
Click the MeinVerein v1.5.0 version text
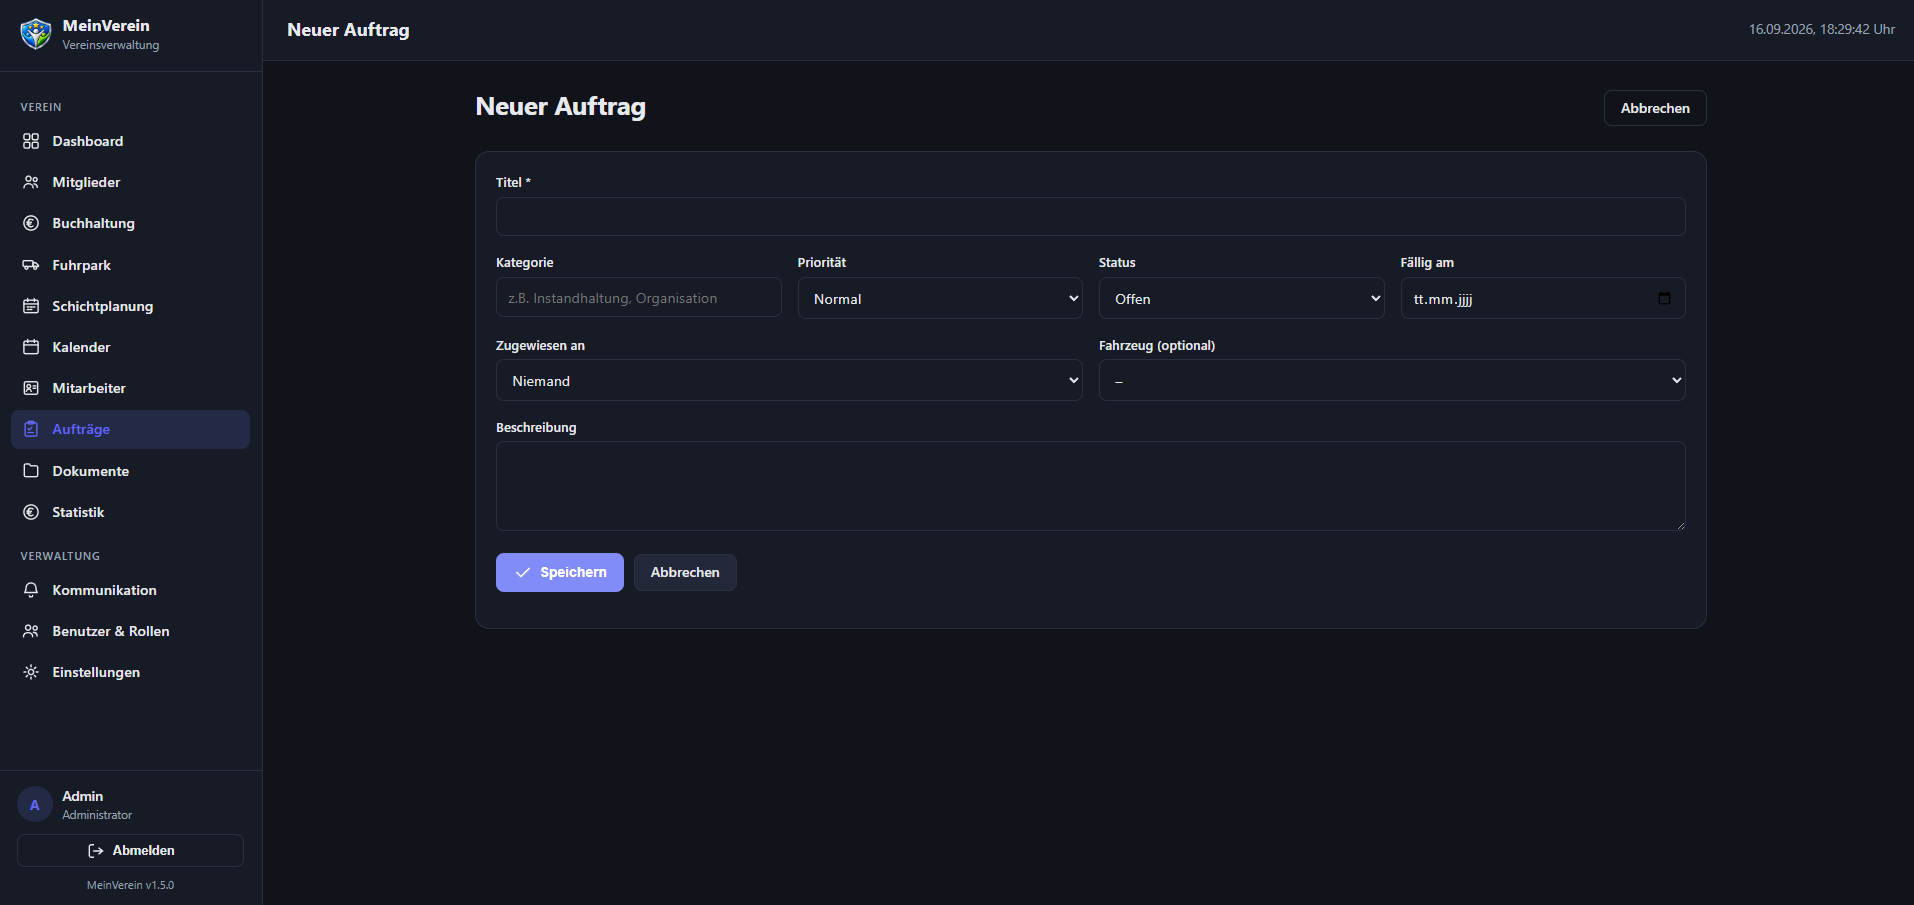point(130,885)
